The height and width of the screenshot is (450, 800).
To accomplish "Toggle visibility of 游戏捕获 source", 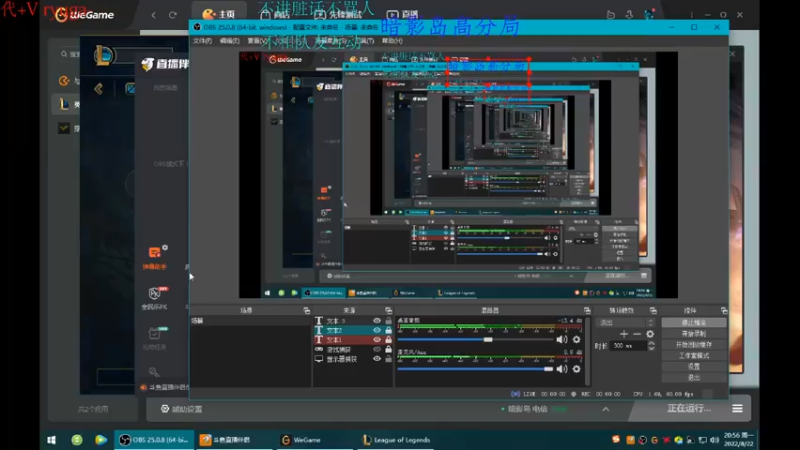I will [377, 349].
